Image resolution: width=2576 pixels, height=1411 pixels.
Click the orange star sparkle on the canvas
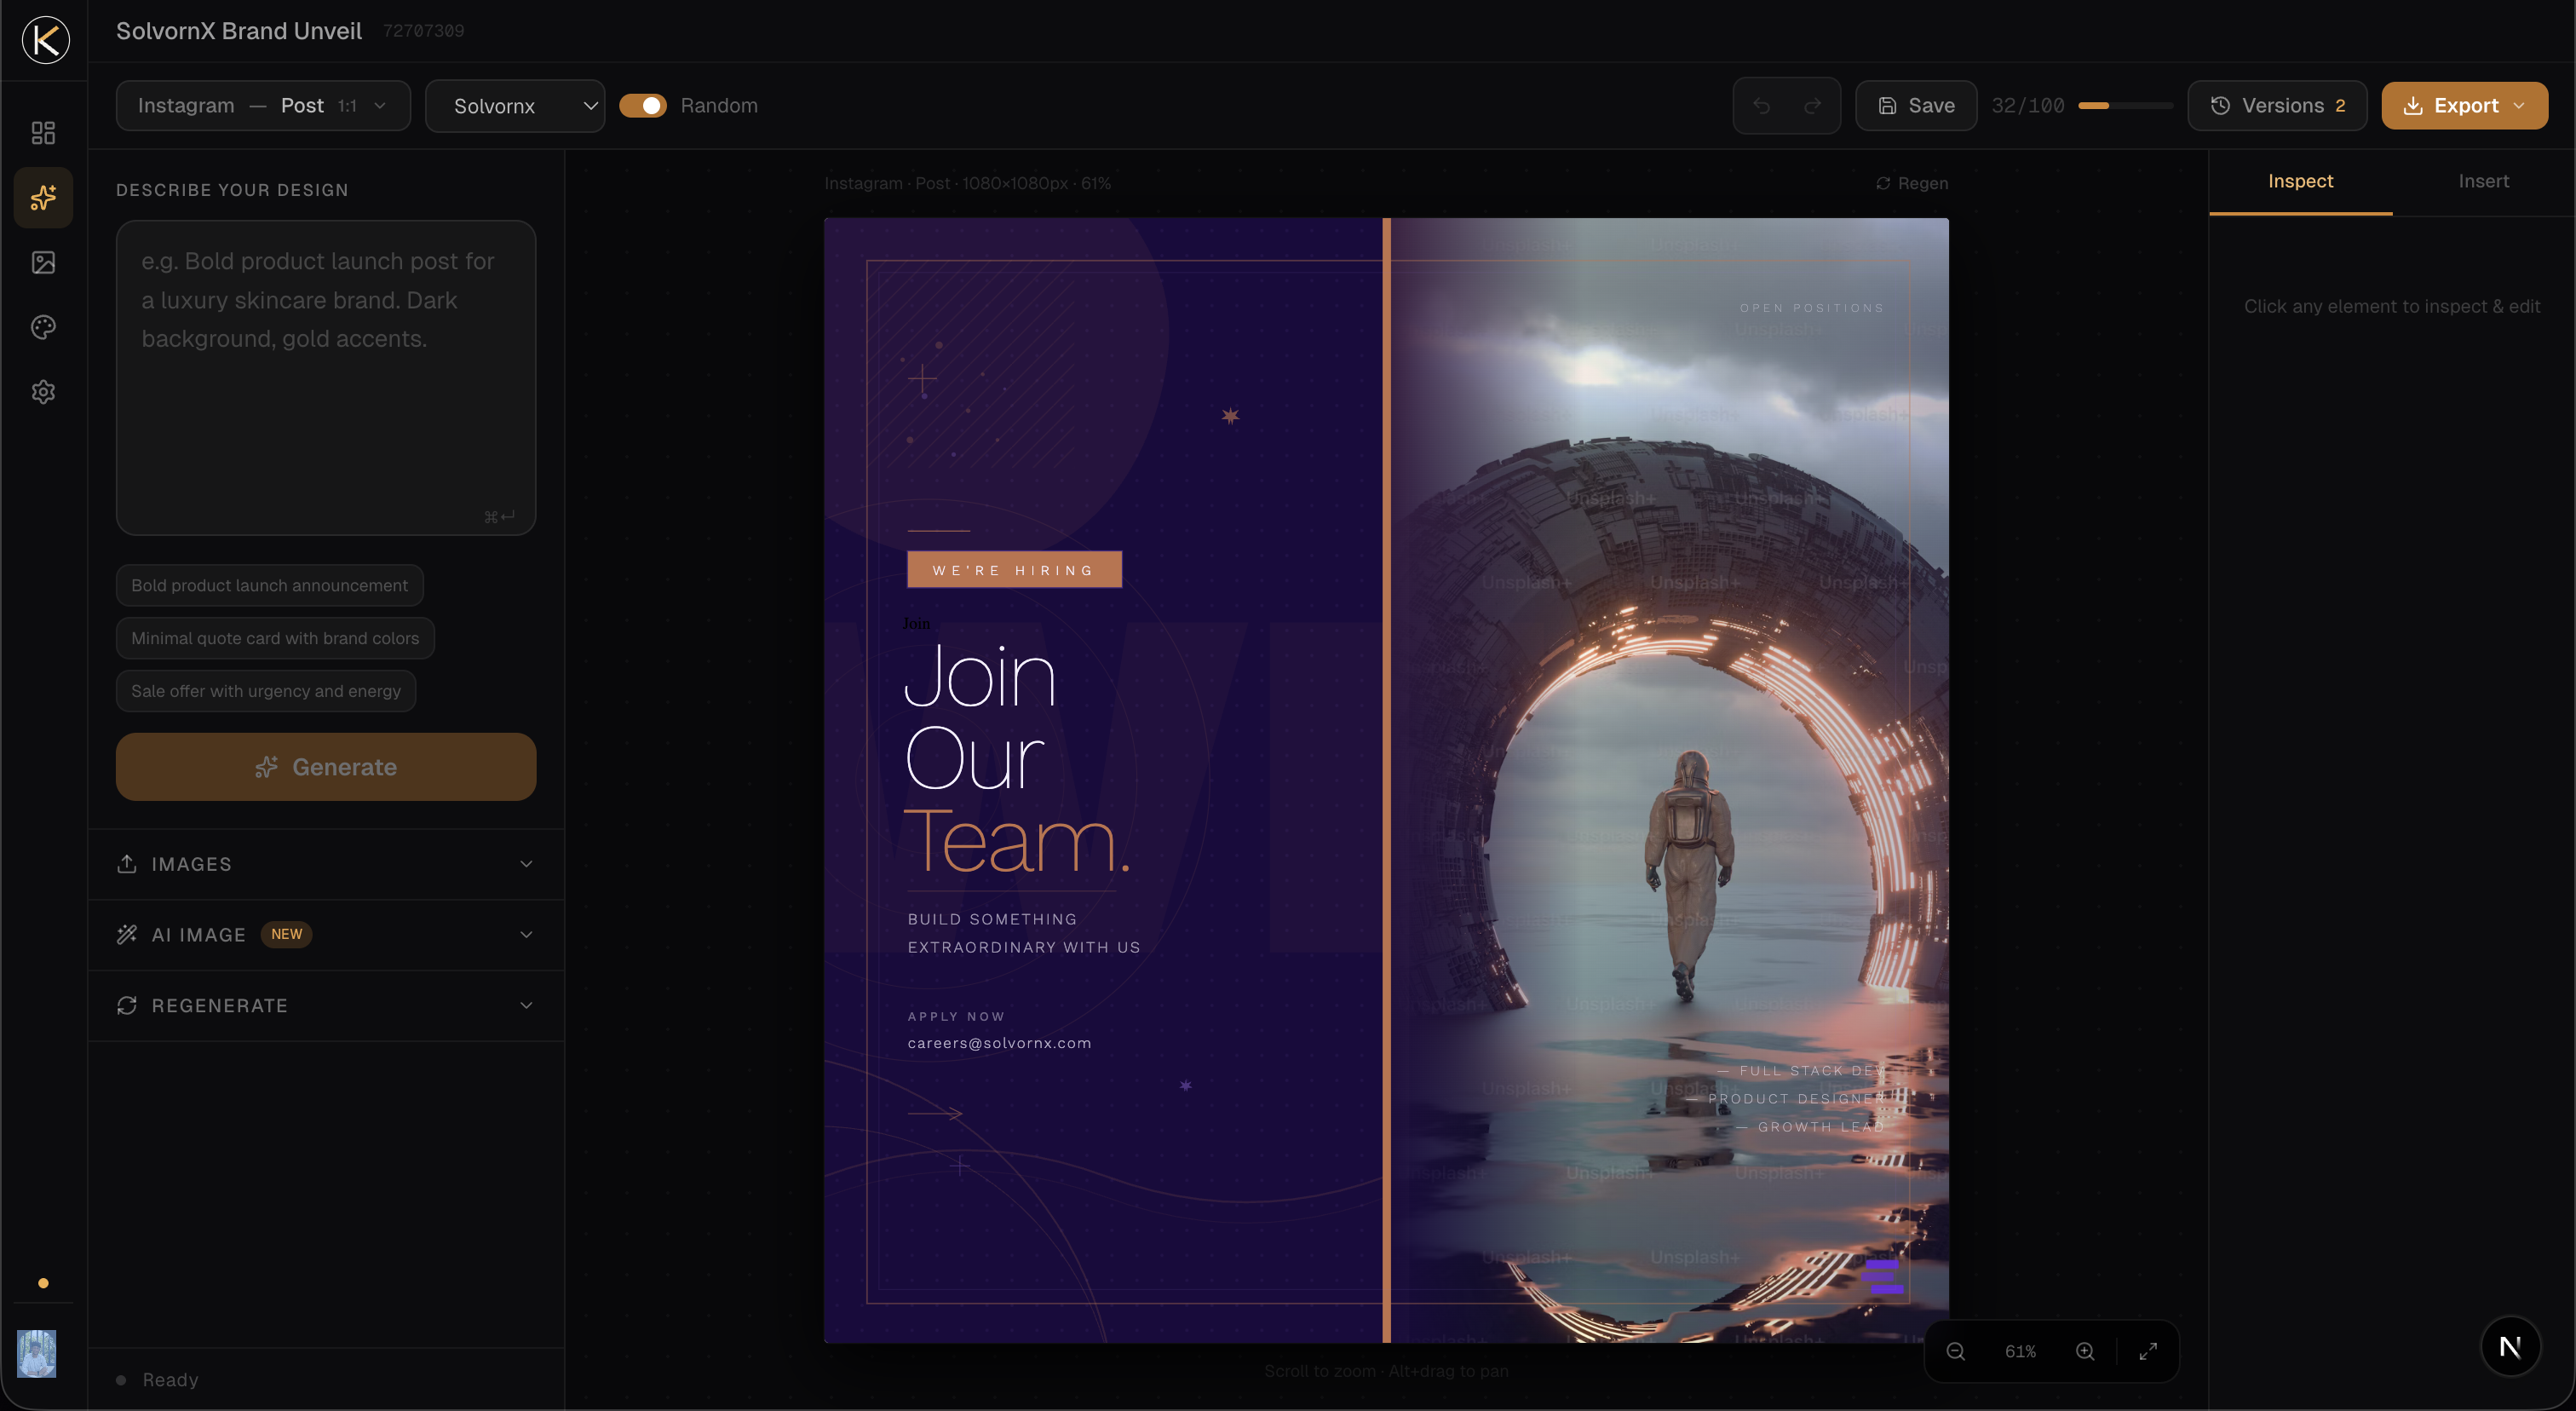pos(1230,416)
